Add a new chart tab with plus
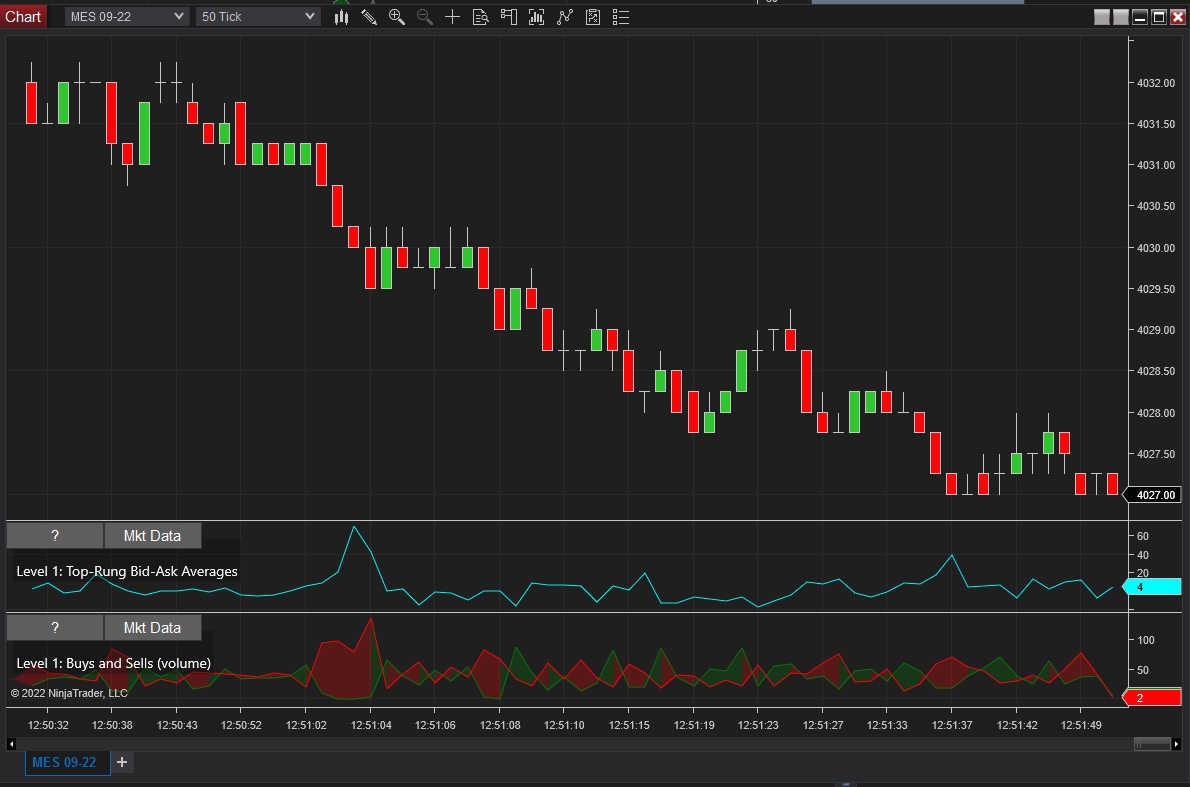Image resolution: width=1190 pixels, height=787 pixels. [121, 762]
